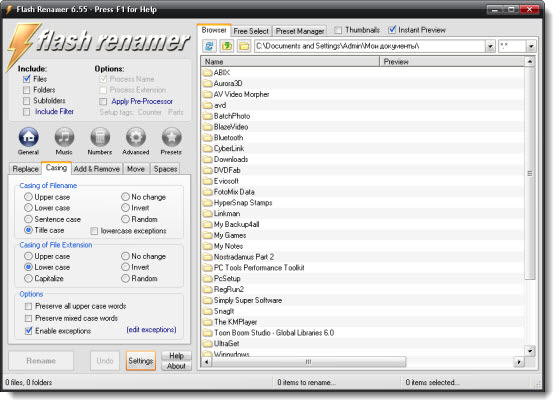Switch to the Replace tab
This screenshot has height=407, width=560.
click(25, 169)
